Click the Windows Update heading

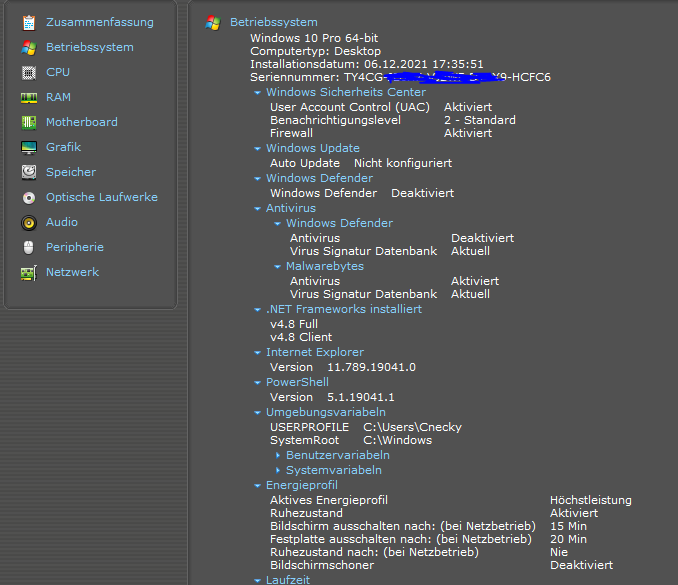coord(313,148)
